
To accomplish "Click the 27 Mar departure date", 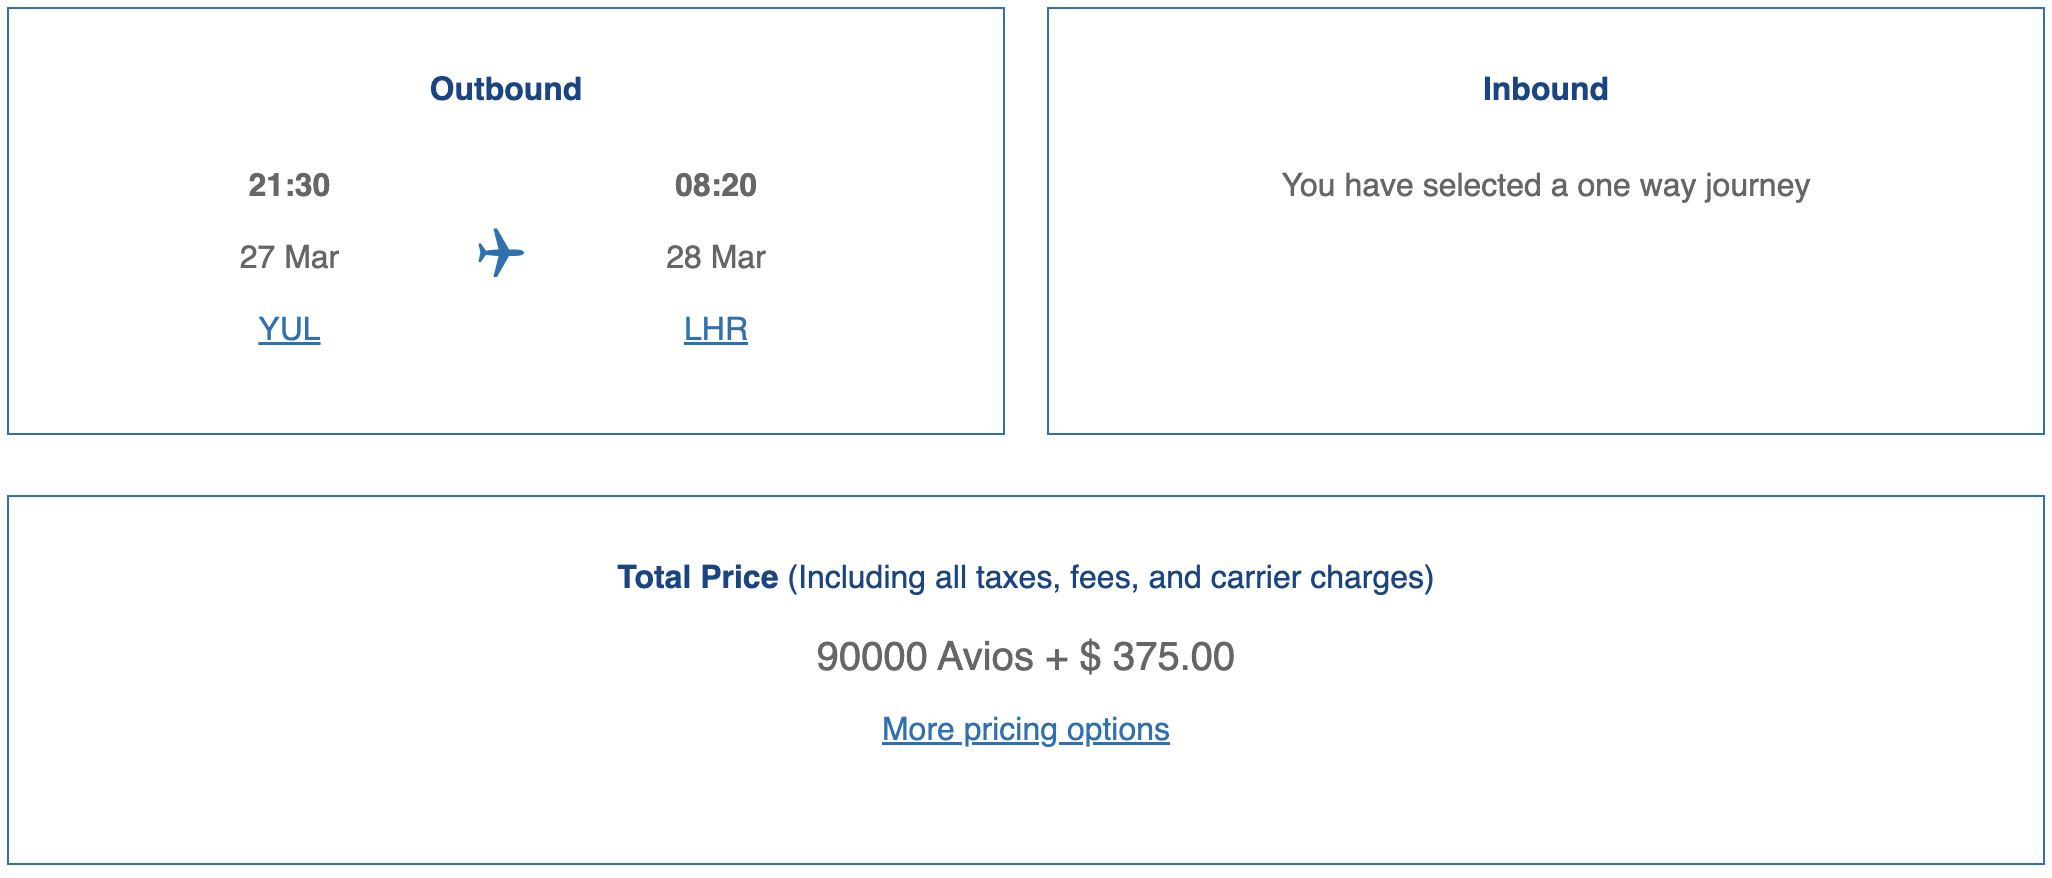I will 289,257.
